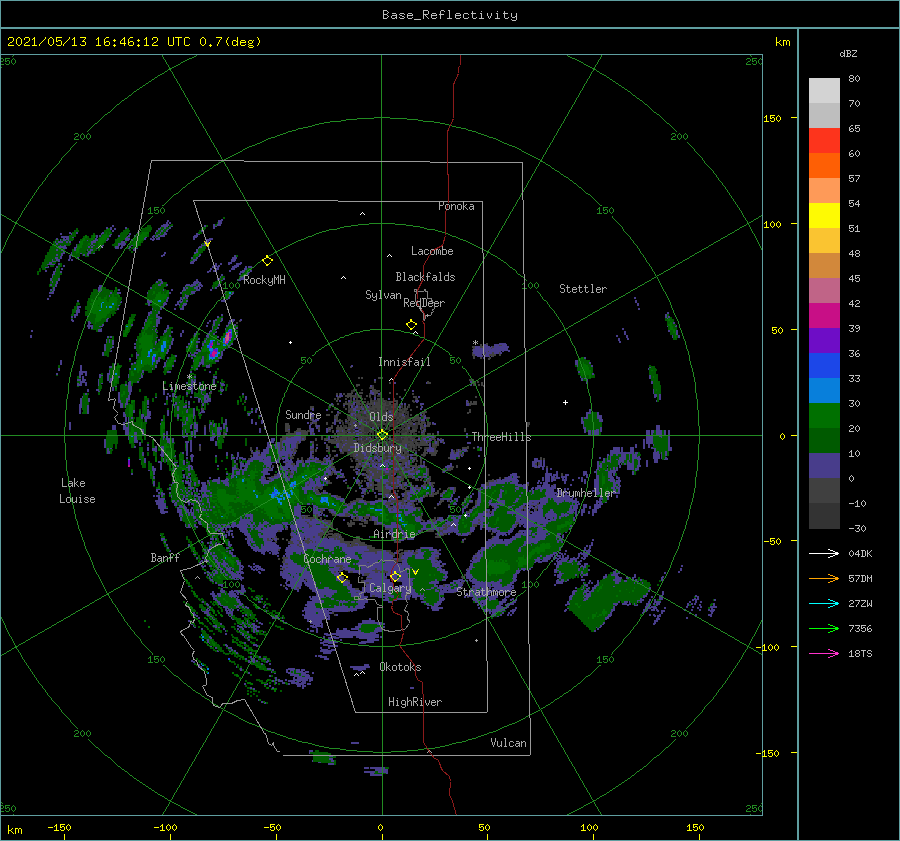This screenshot has height=841, width=900.
Task: Select the radar-site diamond between Olds and Didsbury
Action: pyautogui.click(x=382, y=435)
